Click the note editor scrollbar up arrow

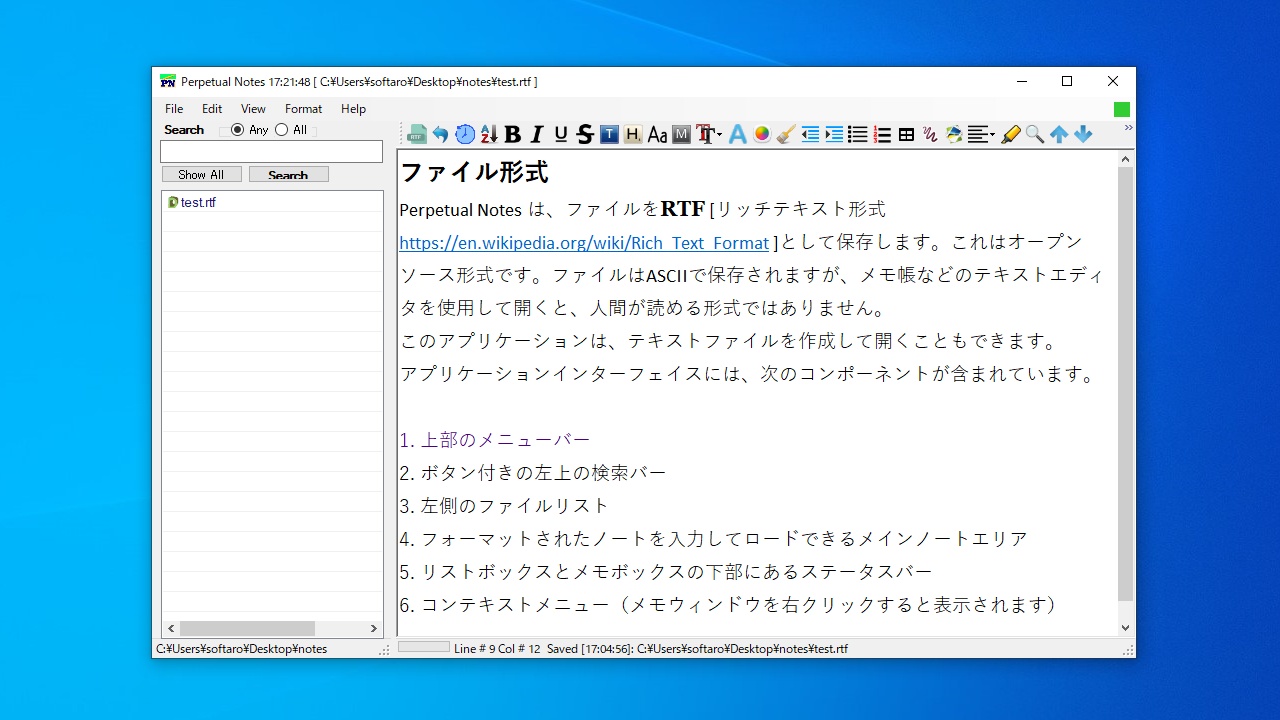pos(1126,159)
